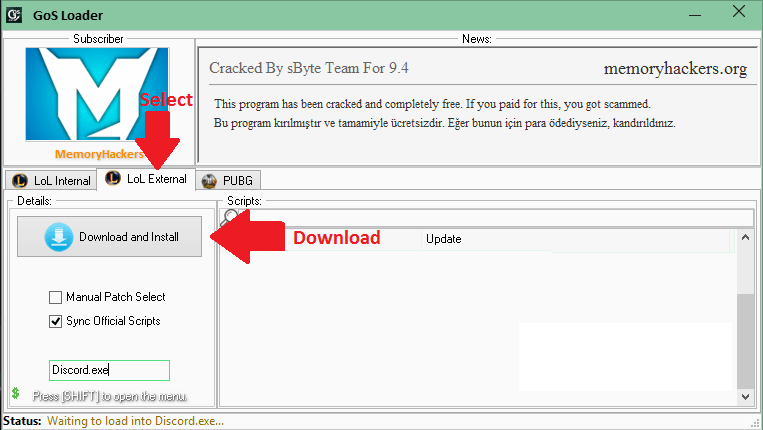Enable the Manual Patch Select checkbox
Image resolution: width=763 pixels, height=430 pixels.
(55, 297)
